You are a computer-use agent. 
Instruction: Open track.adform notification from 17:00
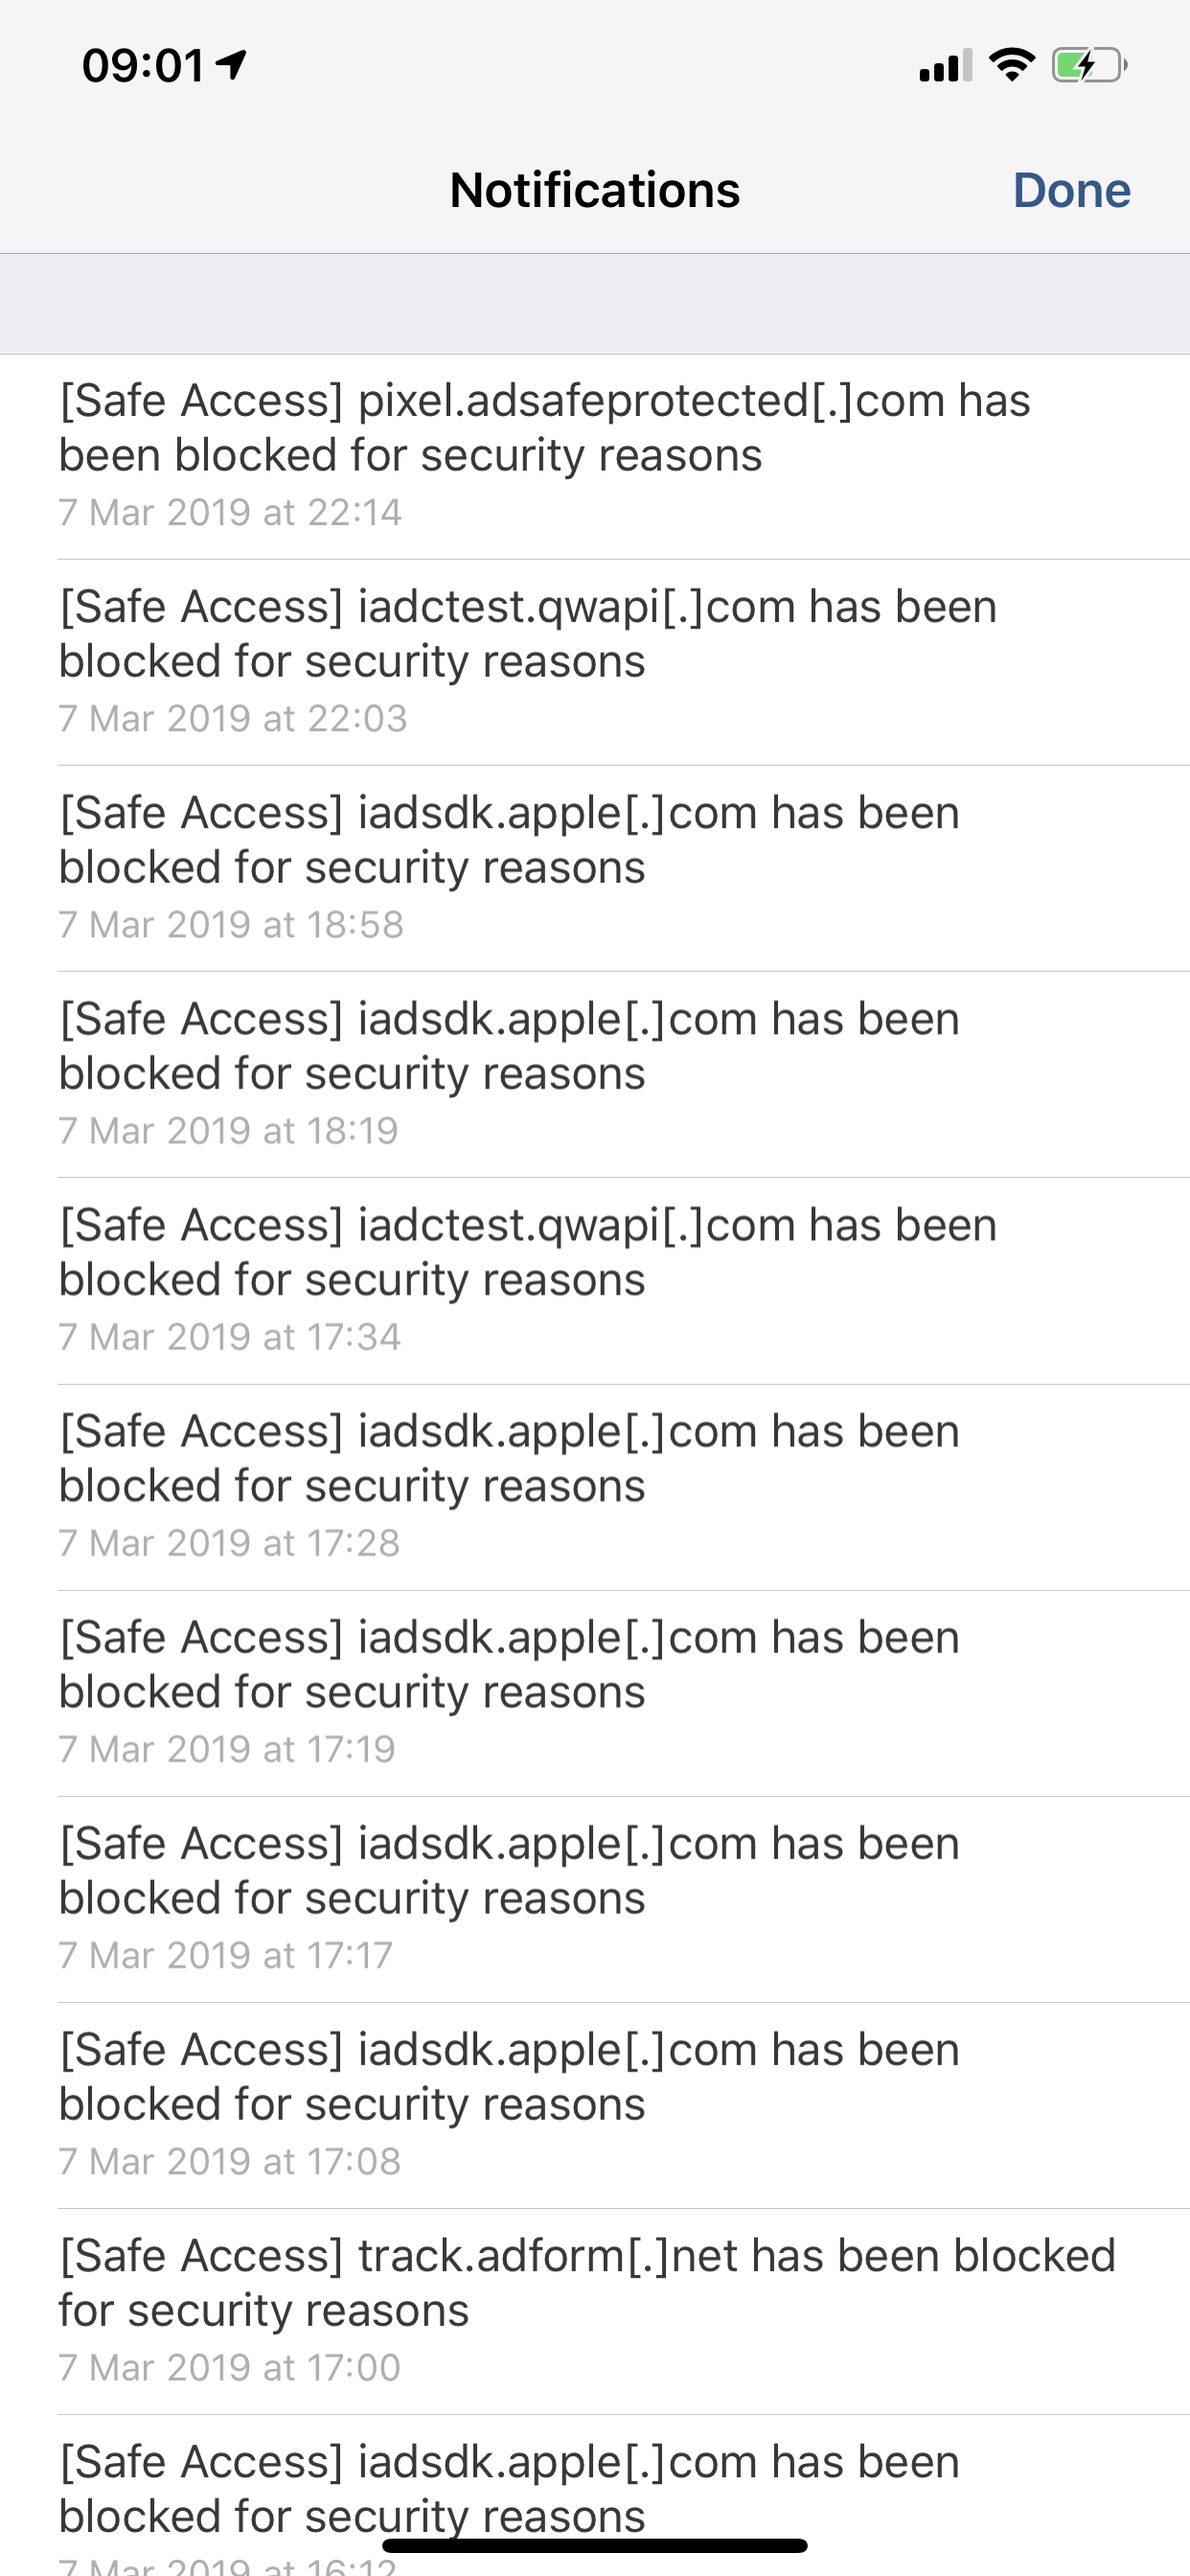[595, 2311]
